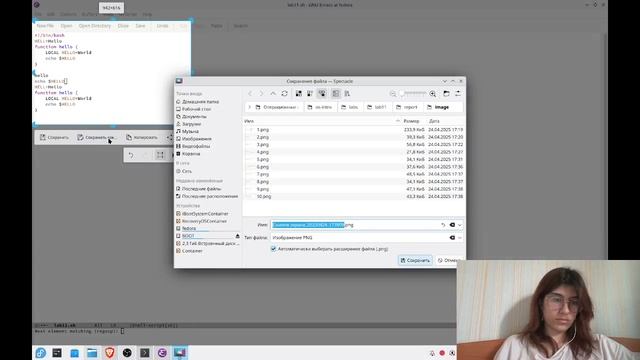640x360 pixels.
Task: Go back in the save dialog navigation
Action: [x=250, y=93]
